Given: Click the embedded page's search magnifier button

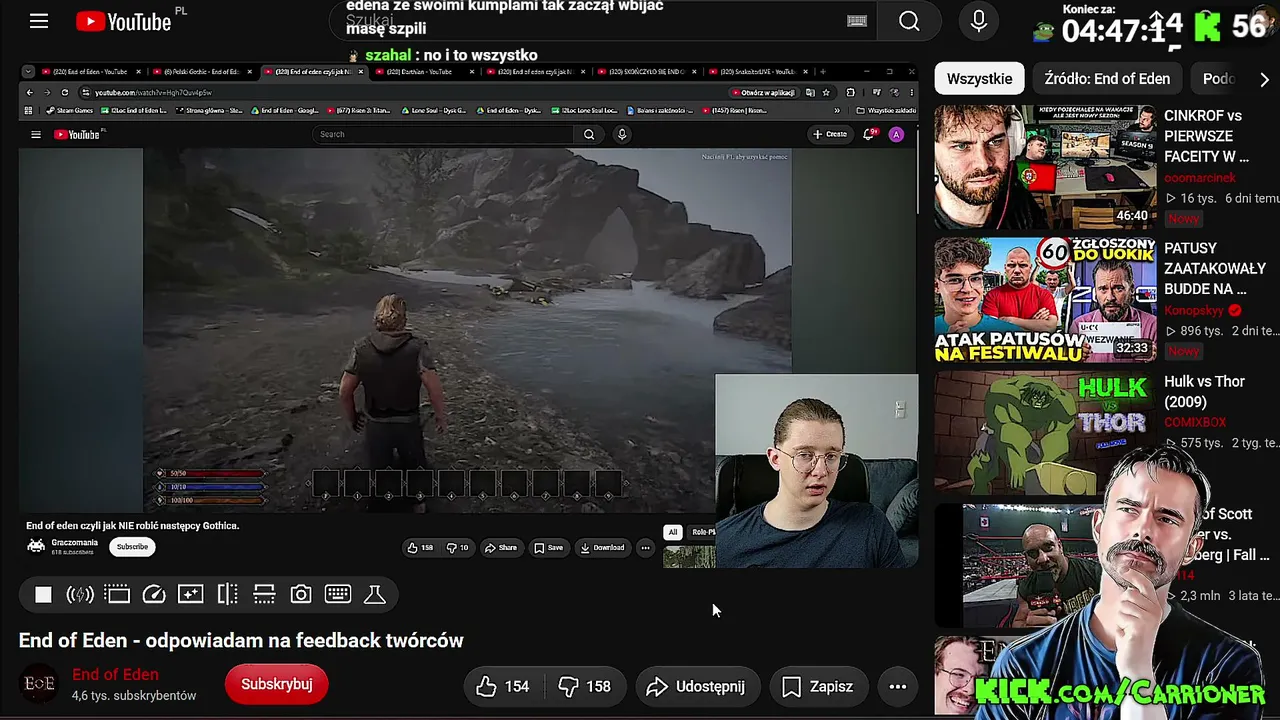Looking at the screenshot, I should point(589,134).
